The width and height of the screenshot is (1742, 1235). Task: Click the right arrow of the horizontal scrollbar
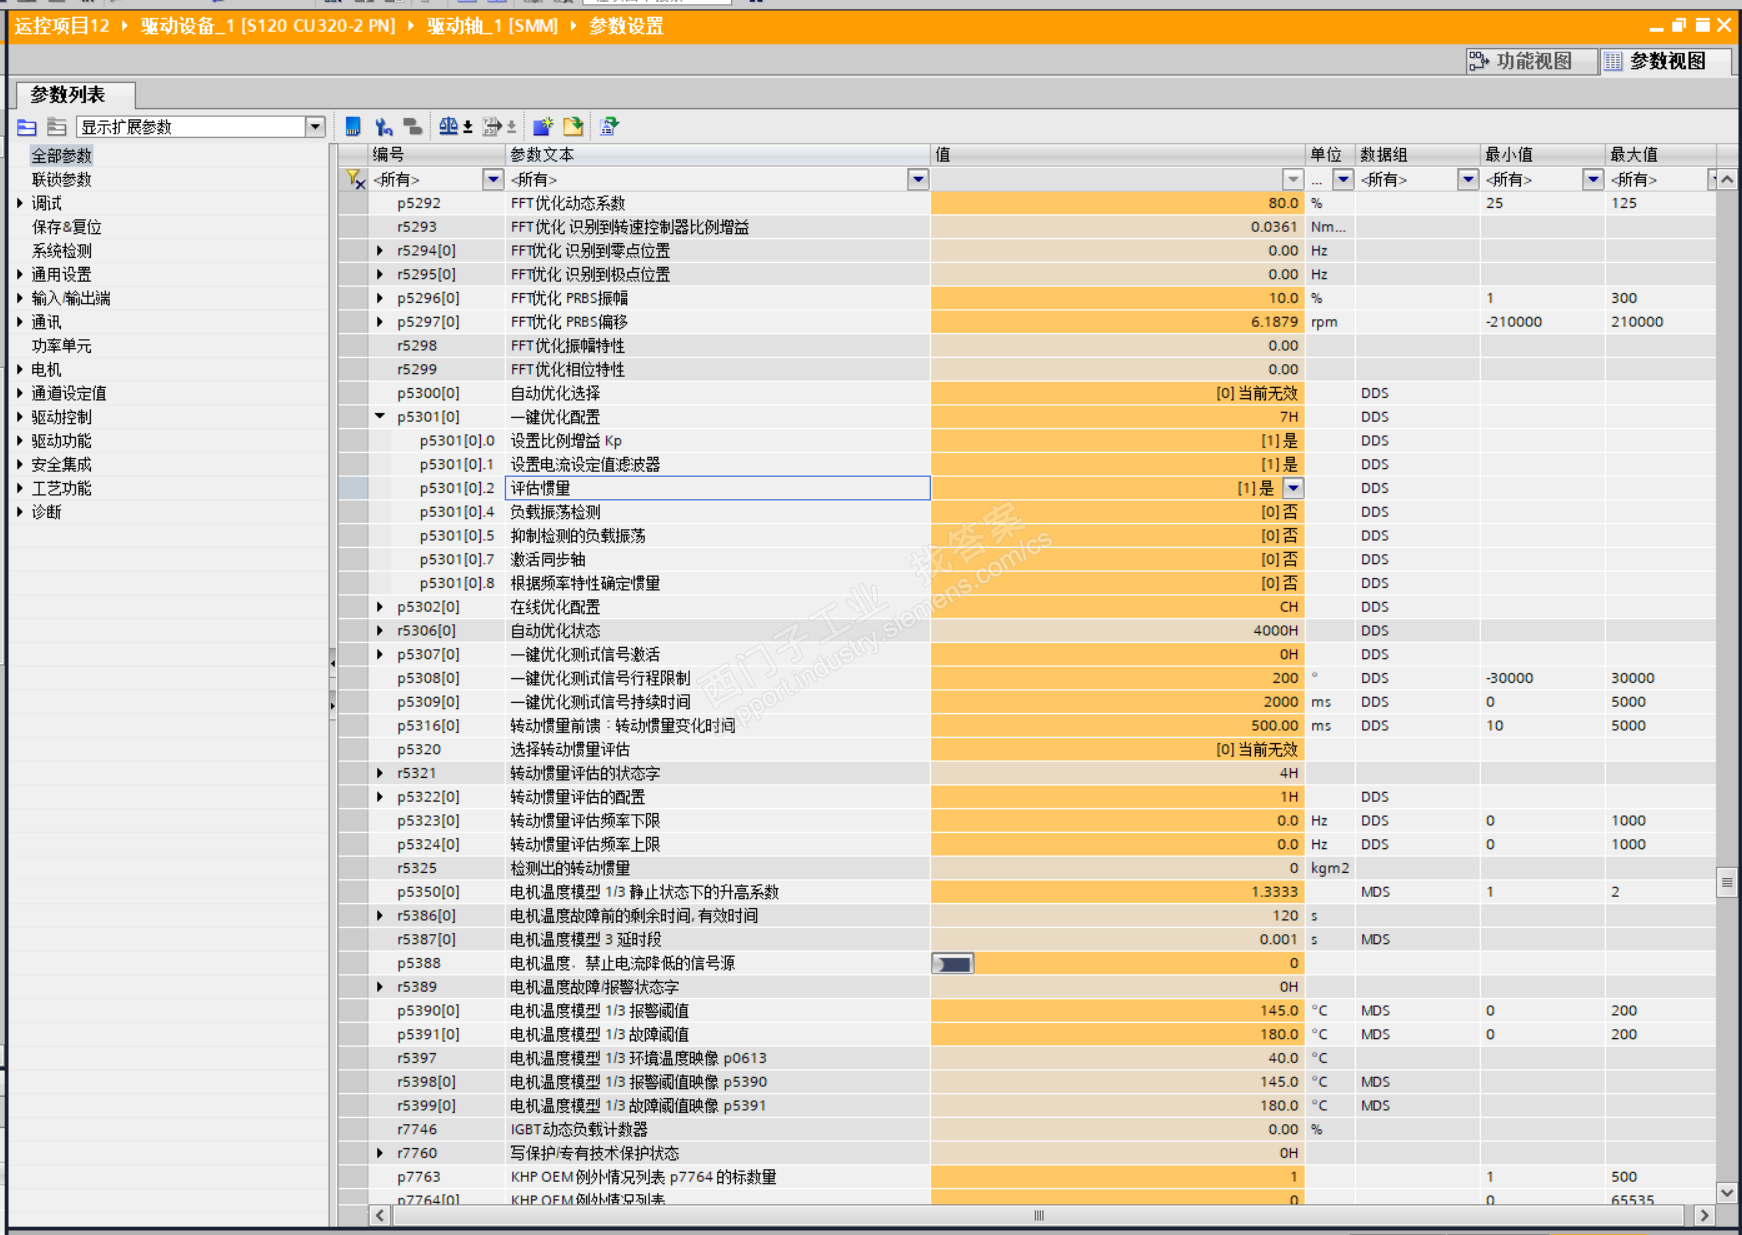pyautogui.click(x=1704, y=1215)
